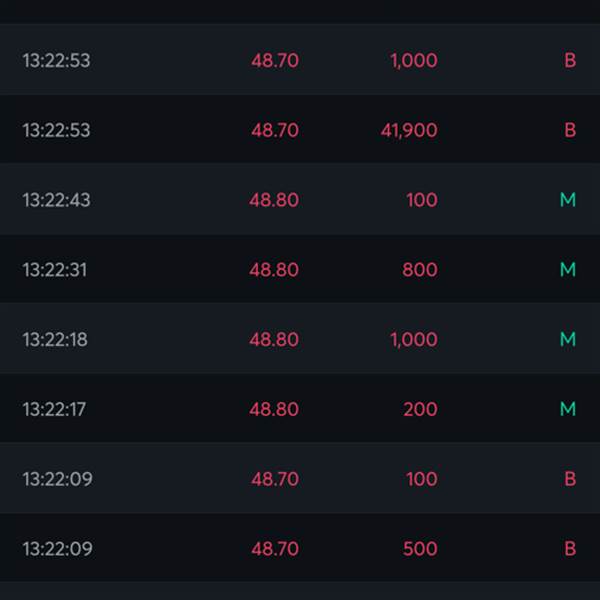The width and height of the screenshot is (600, 600).
Task: Select the 13:22:43 timestamp
Action: [57, 200]
